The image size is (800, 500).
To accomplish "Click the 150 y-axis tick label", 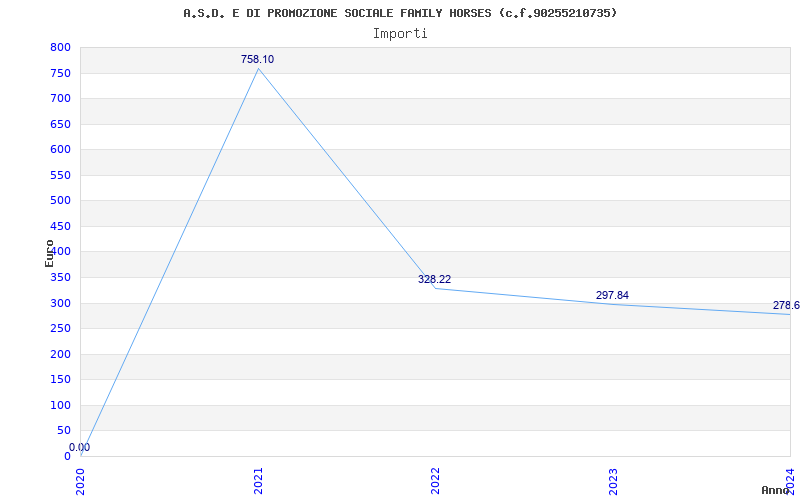I will (60, 380).
